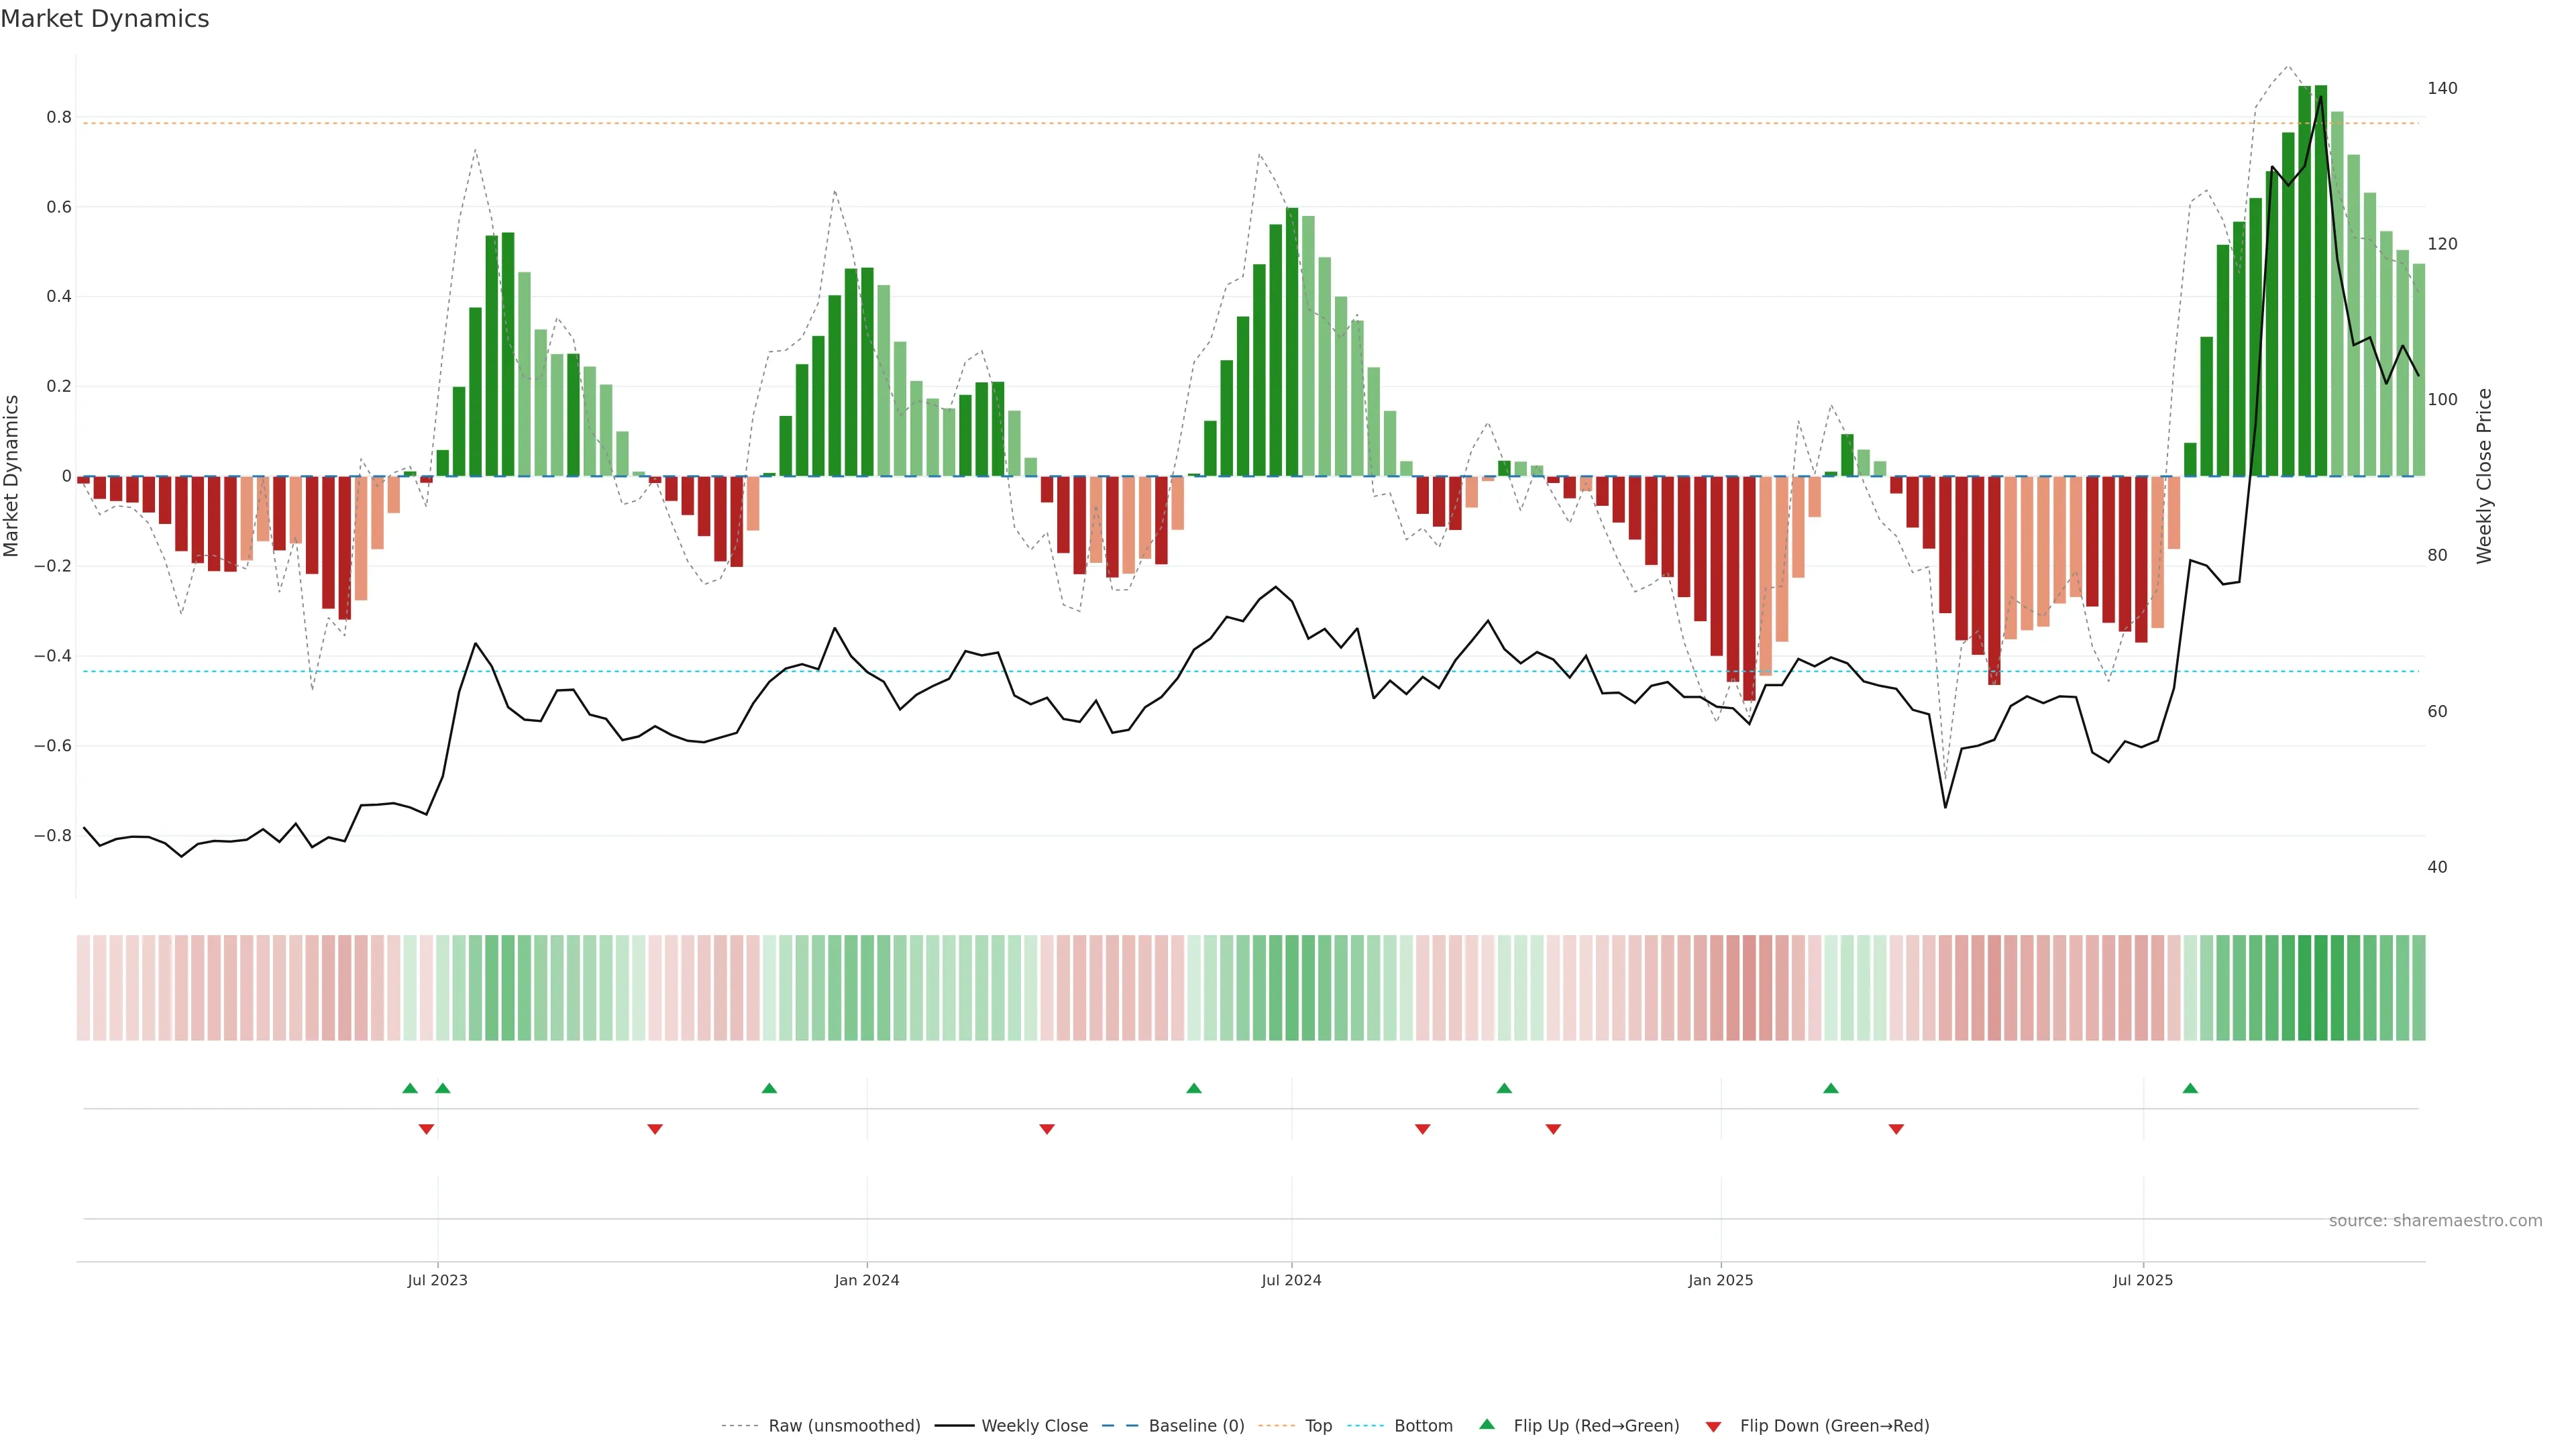Click the Weekly Close Price axis title
The width and height of the screenshot is (2576, 1449).
[x=2484, y=476]
